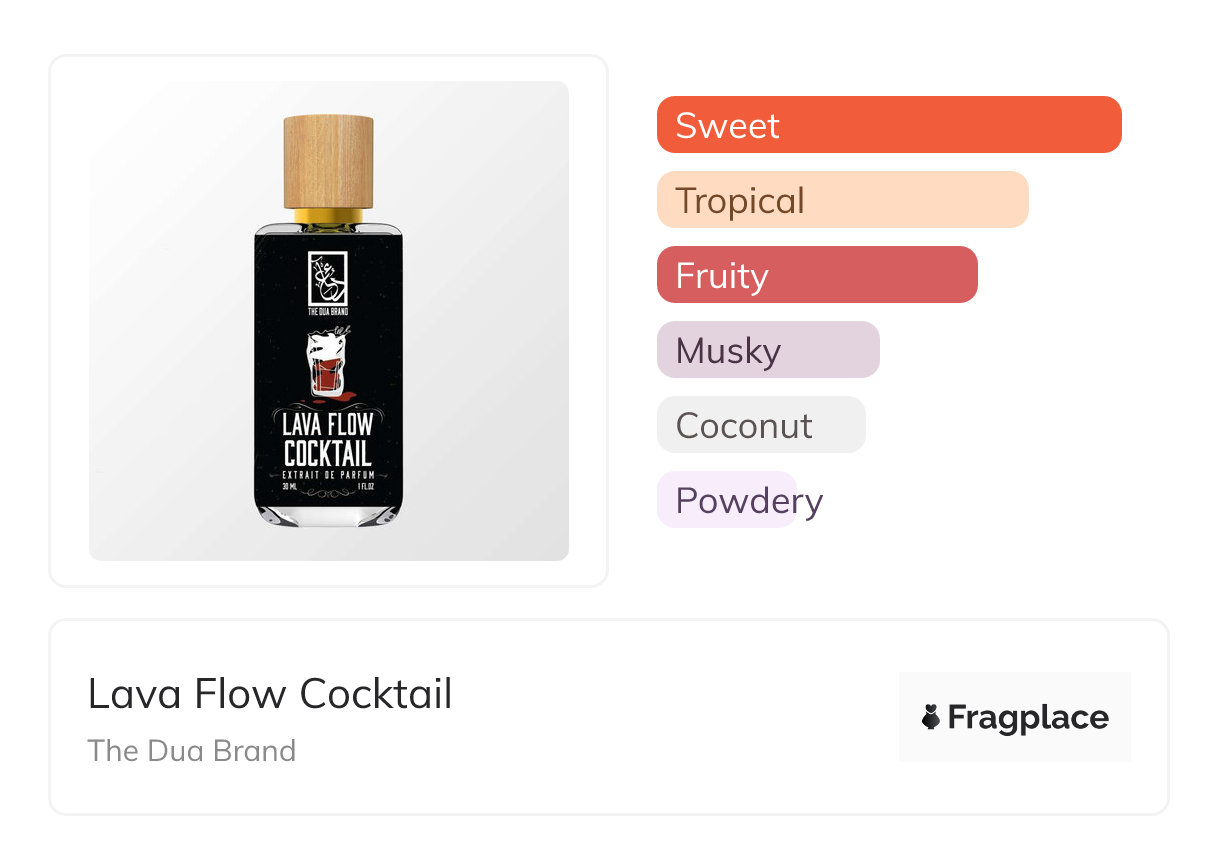Click the Extrait de Parfum text on bottle
The image size is (1218, 864).
[x=328, y=473]
